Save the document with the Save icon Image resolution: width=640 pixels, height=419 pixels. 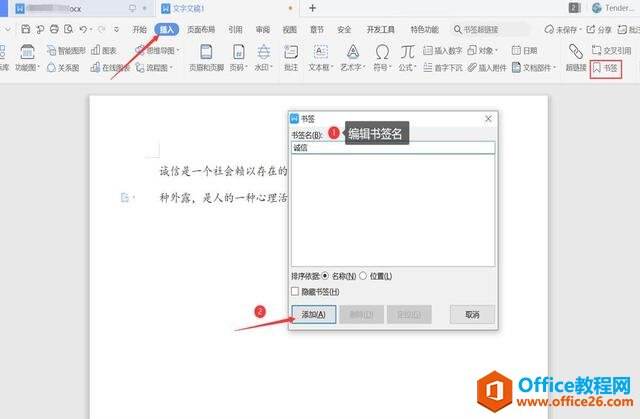coord(26,29)
